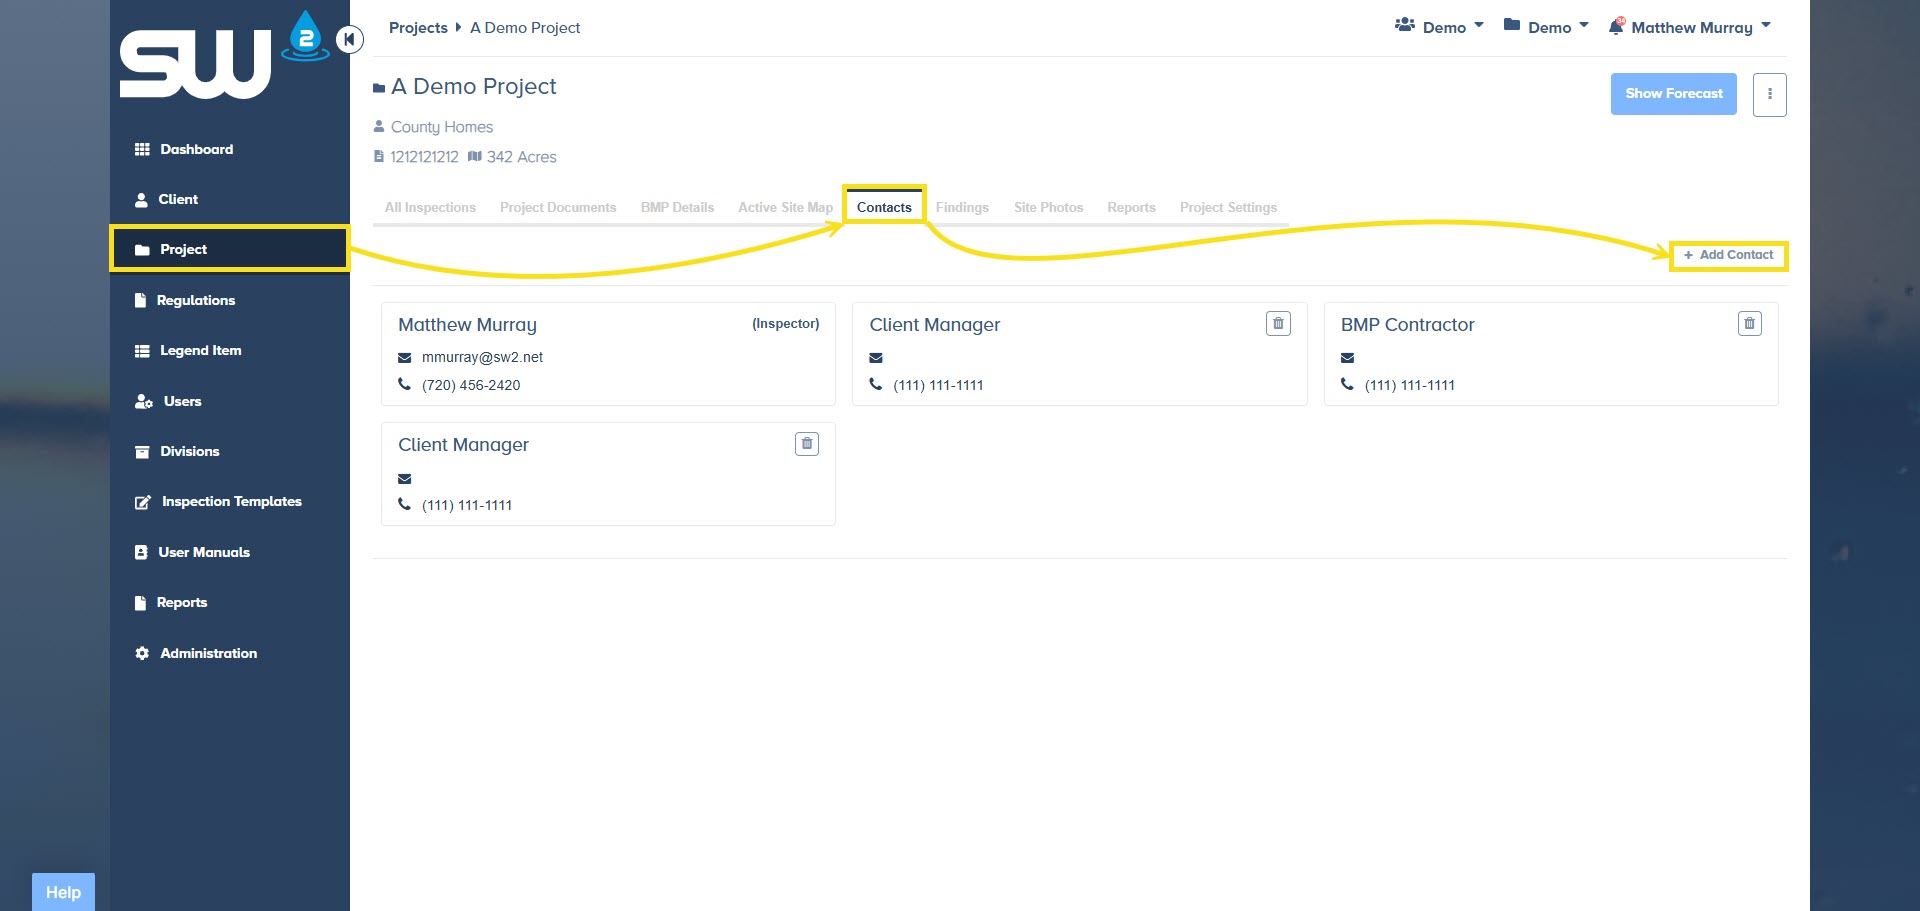Expand the Demo folder dropdown
Image resolution: width=1920 pixels, height=911 pixels.
(1546, 27)
